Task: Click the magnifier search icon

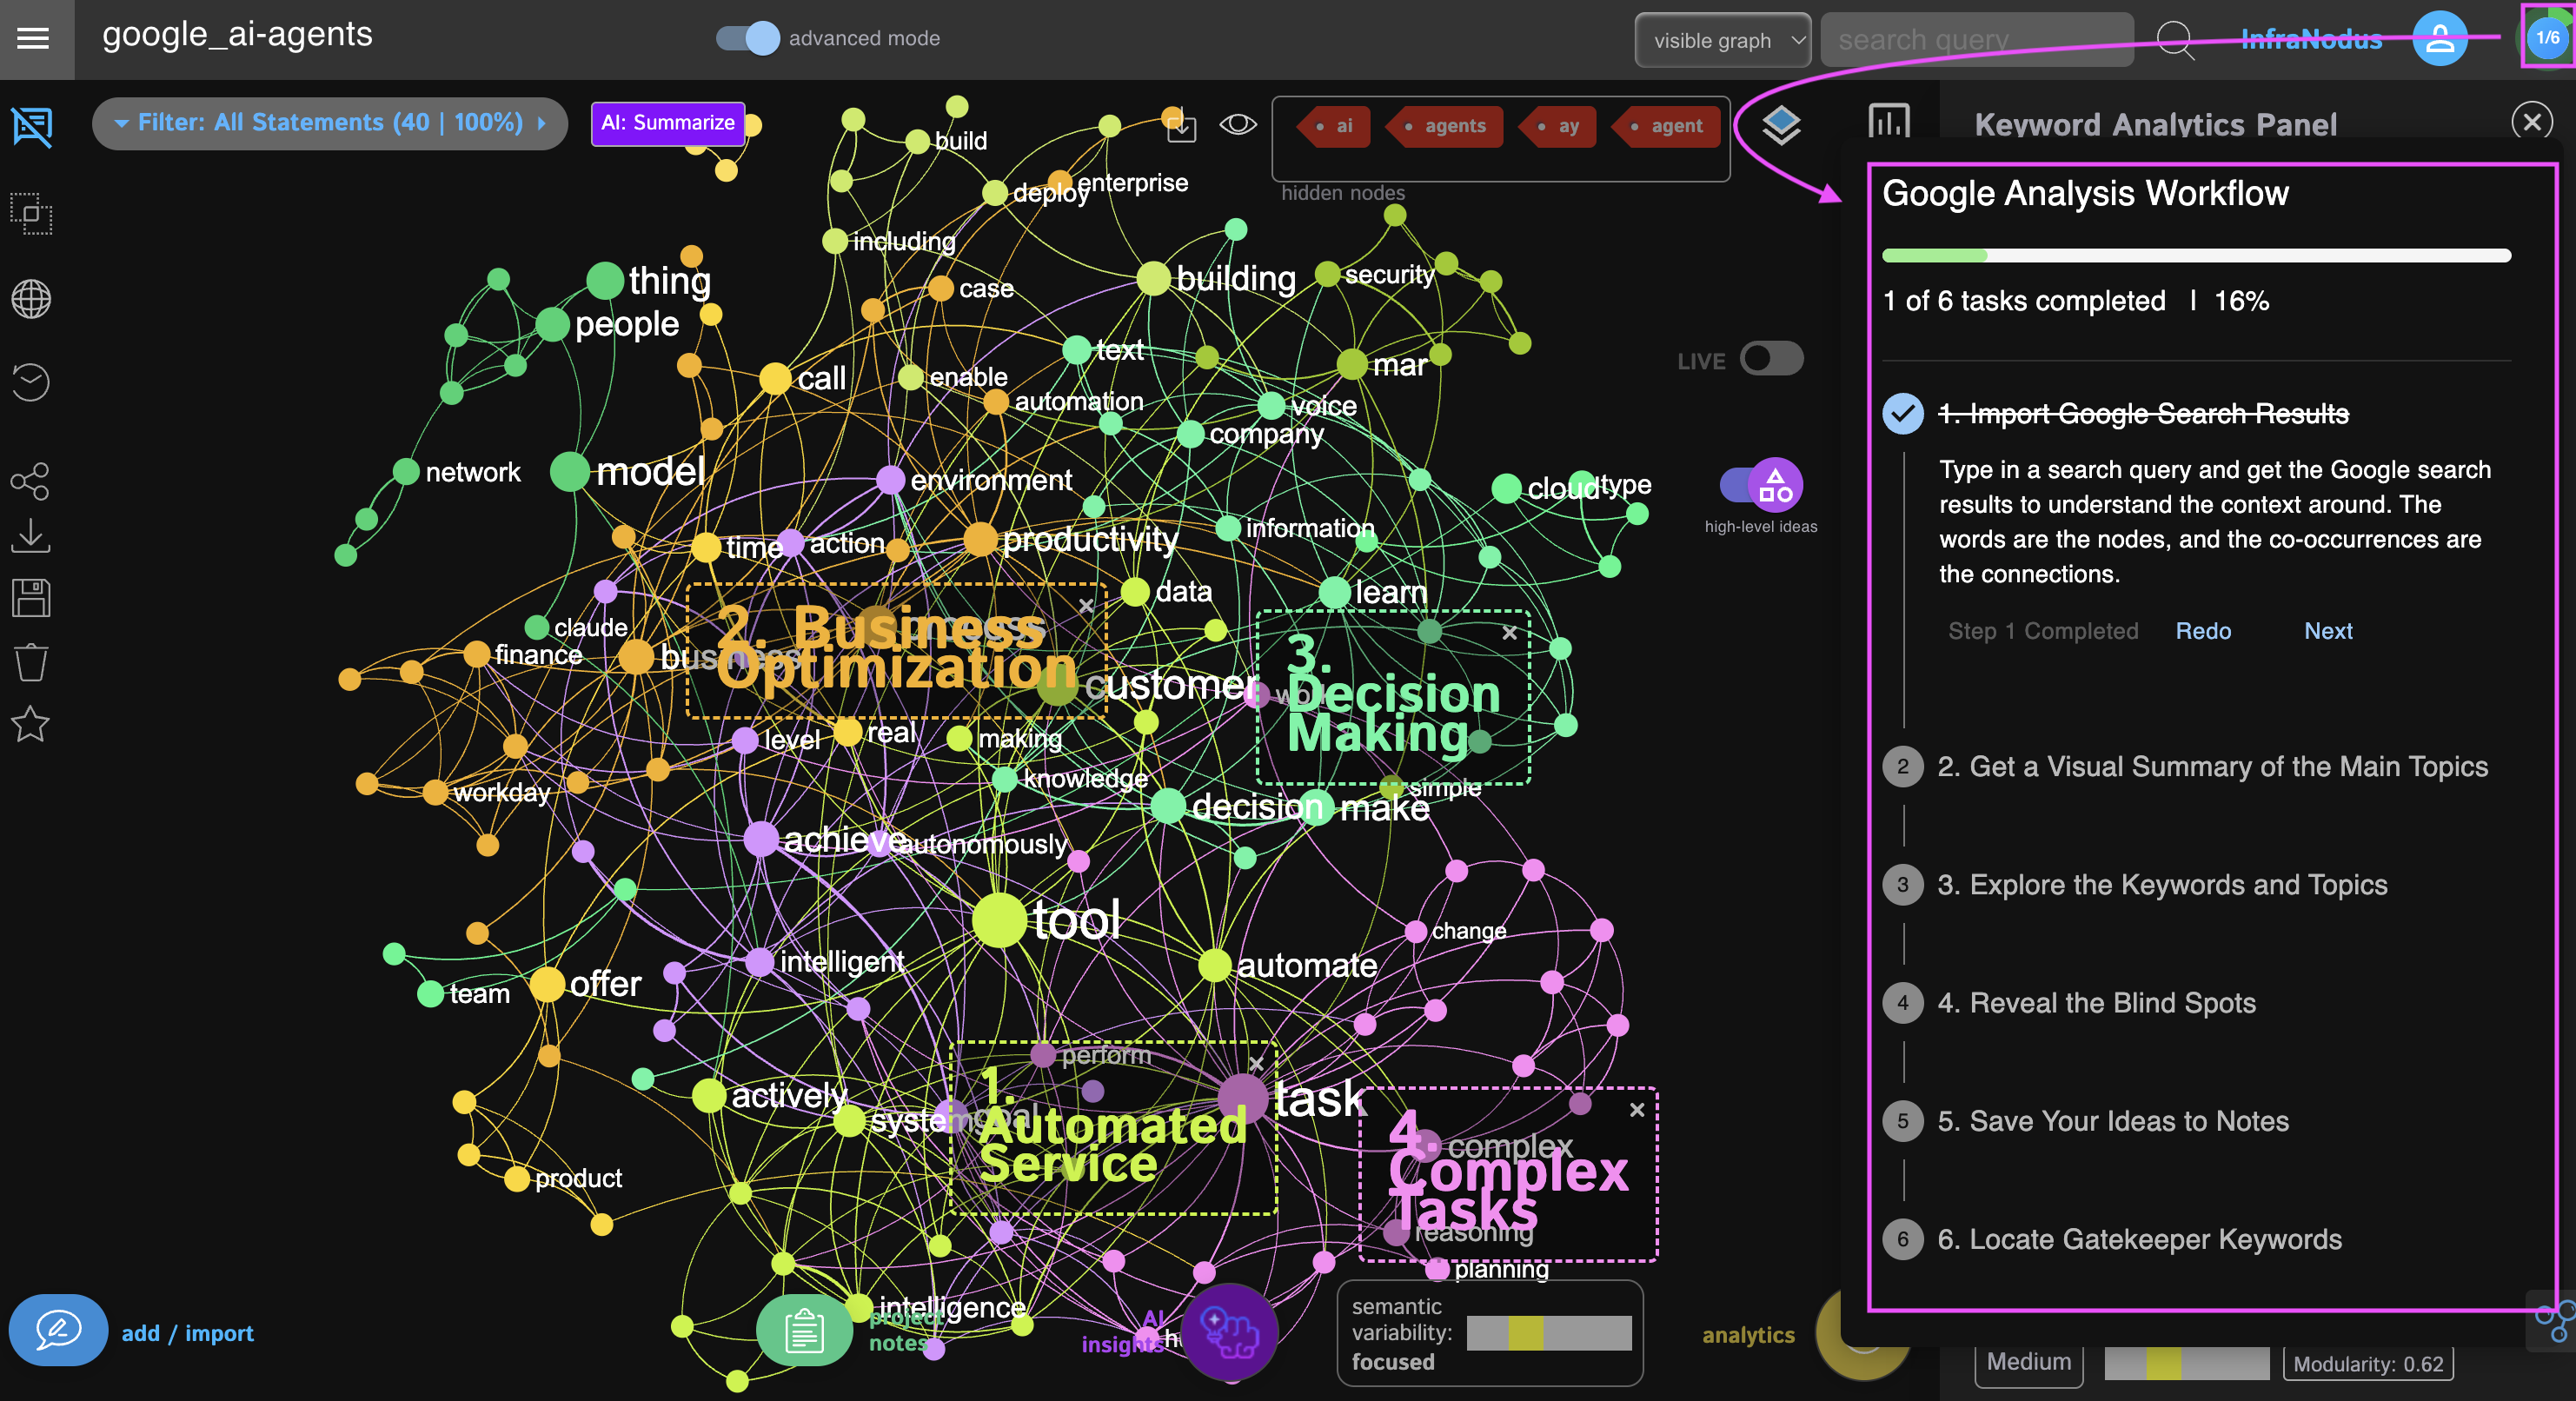Action: (x=2174, y=40)
